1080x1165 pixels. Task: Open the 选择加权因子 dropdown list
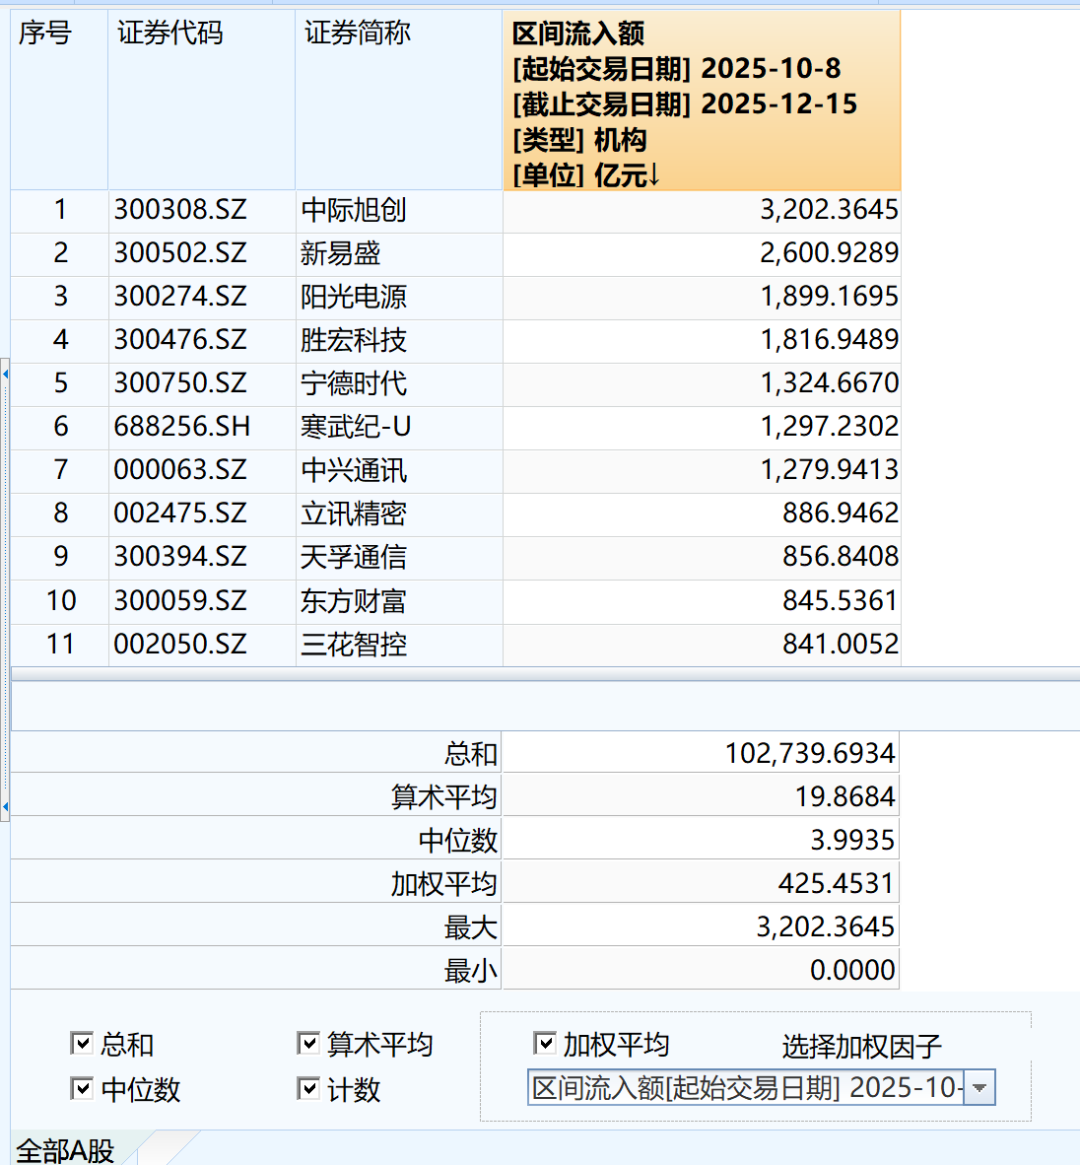tap(980, 1088)
